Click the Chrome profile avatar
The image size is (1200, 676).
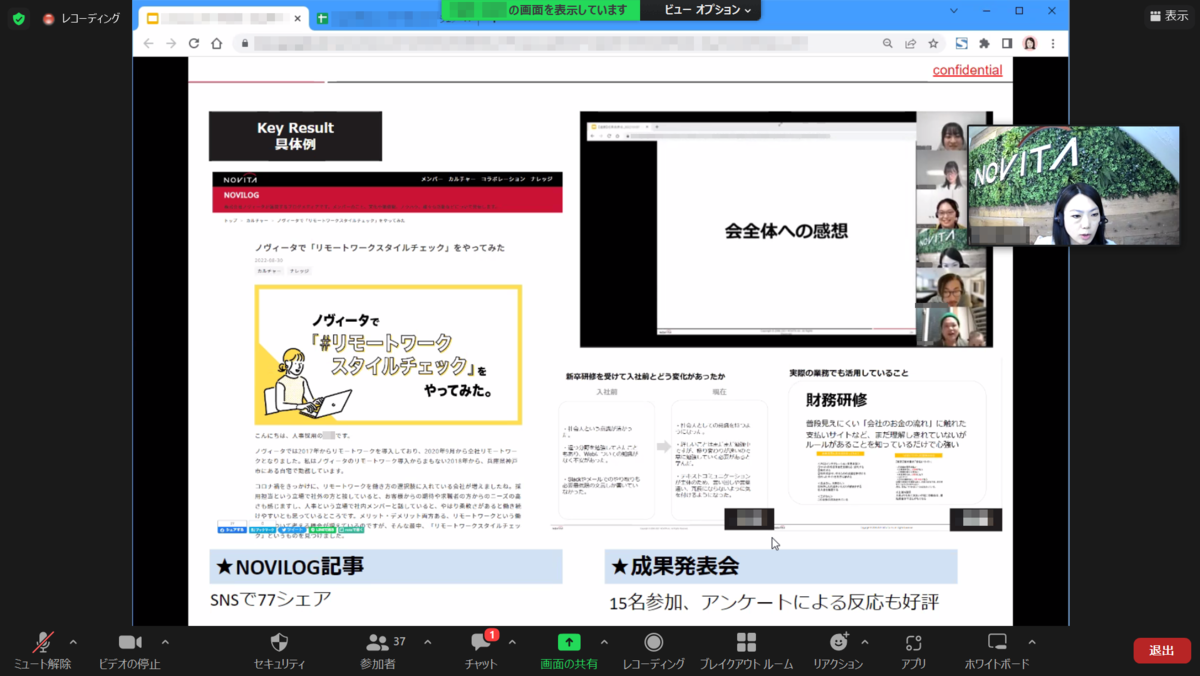click(1030, 43)
